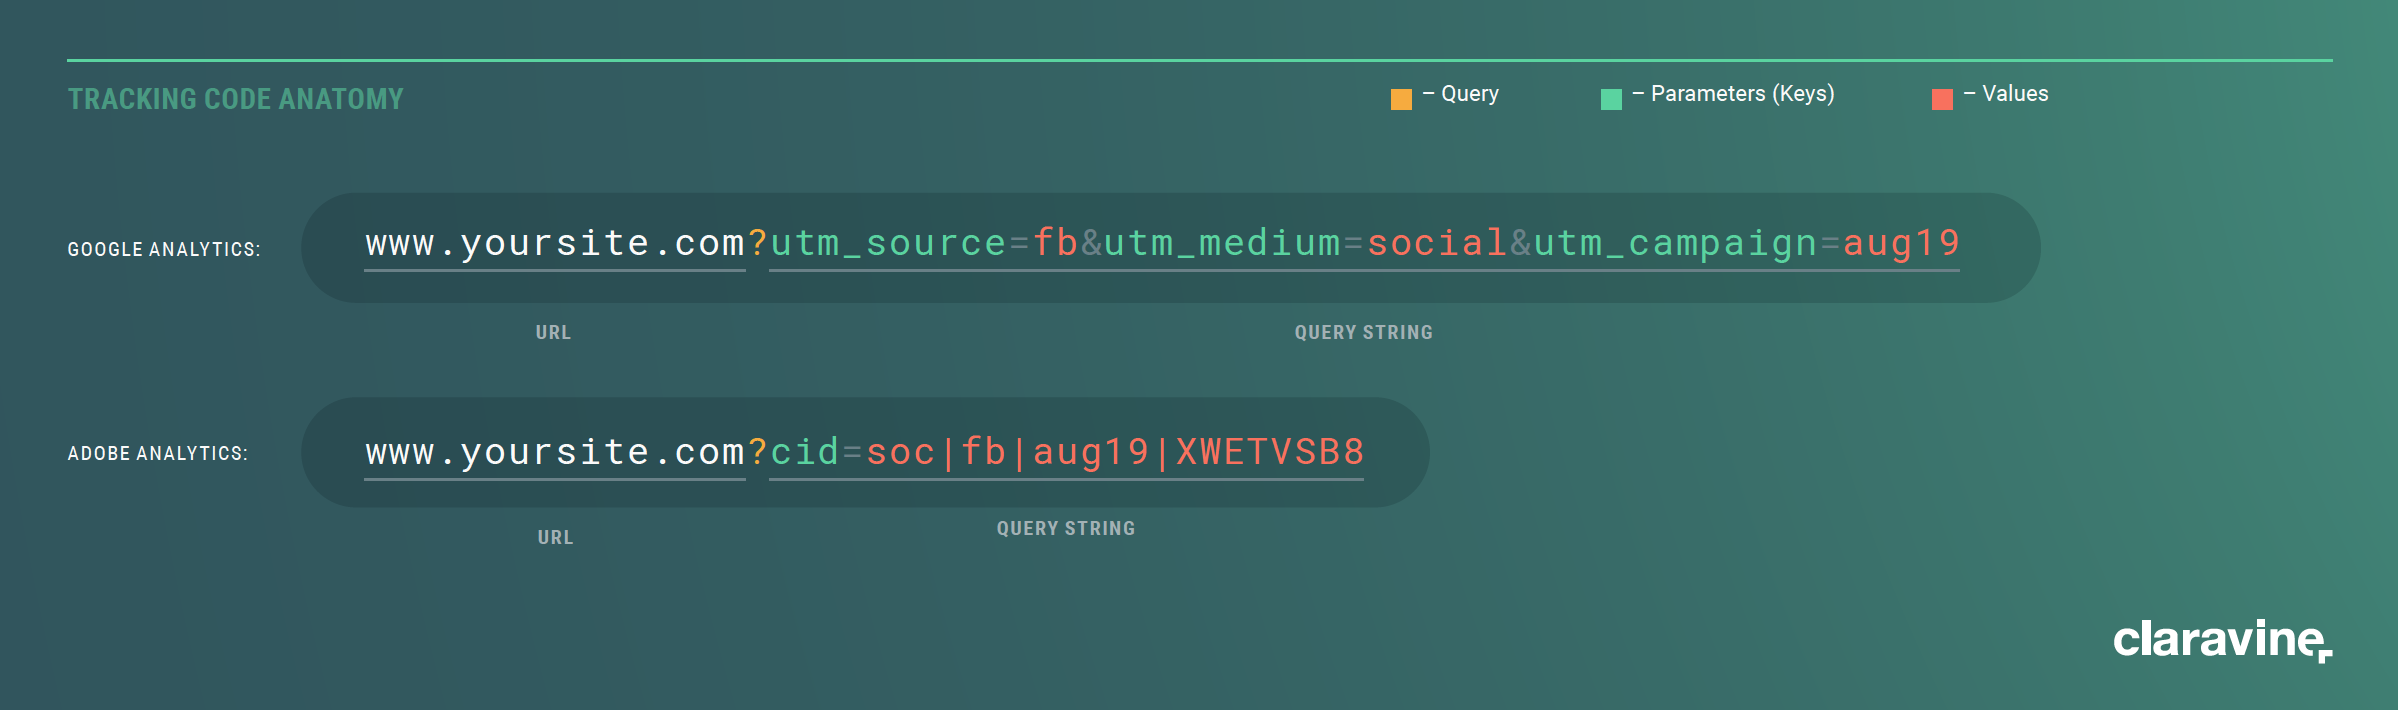The image size is (2398, 710).
Task: Click the 'ADOBE ANALYTICS:' label
Action: (158, 453)
